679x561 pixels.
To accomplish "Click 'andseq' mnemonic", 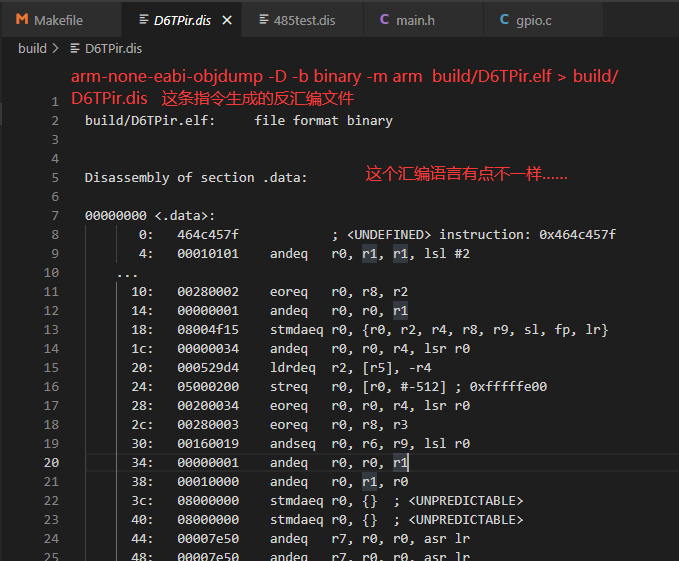I will coord(293,444).
